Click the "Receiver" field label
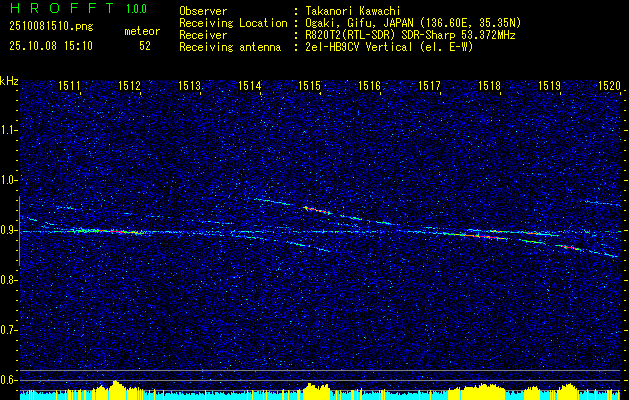This screenshot has height=400, width=629. pyautogui.click(x=203, y=35)
